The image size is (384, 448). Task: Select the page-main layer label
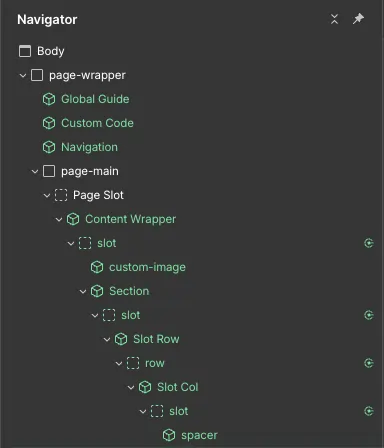[90, 171]
